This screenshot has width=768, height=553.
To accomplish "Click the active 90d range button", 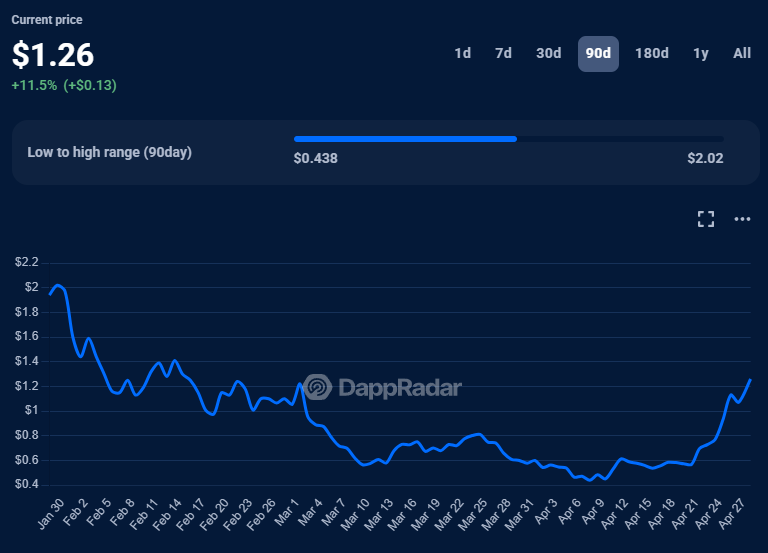I will coord(598,53).
